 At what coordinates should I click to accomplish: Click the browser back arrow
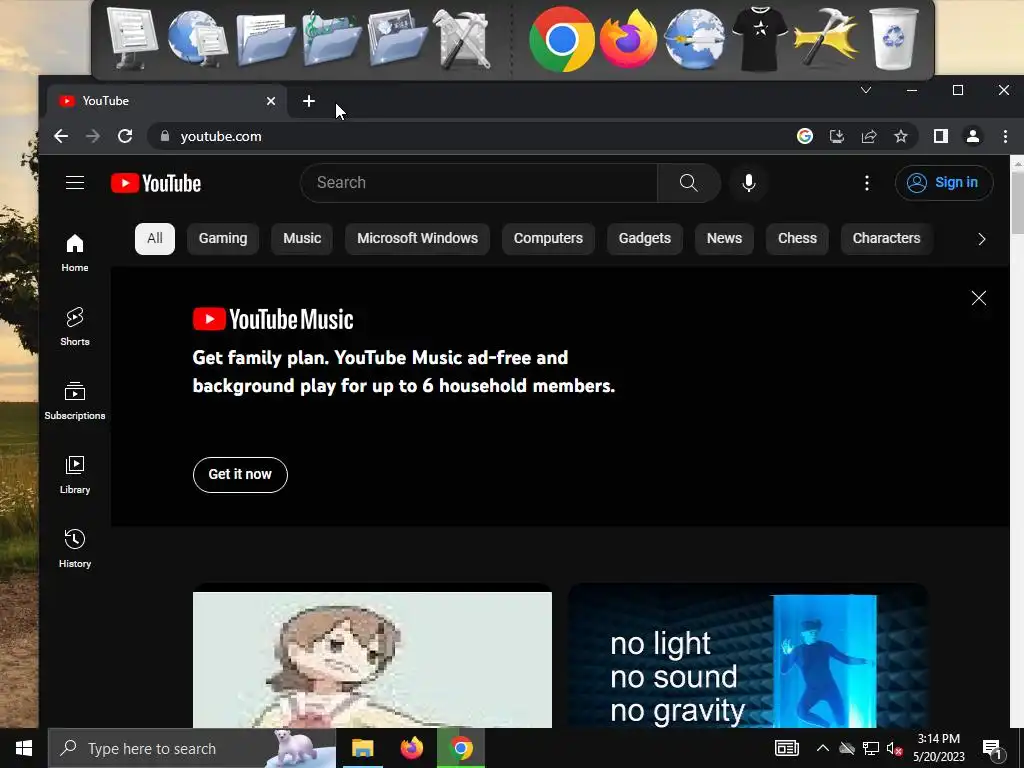(61, 136)
